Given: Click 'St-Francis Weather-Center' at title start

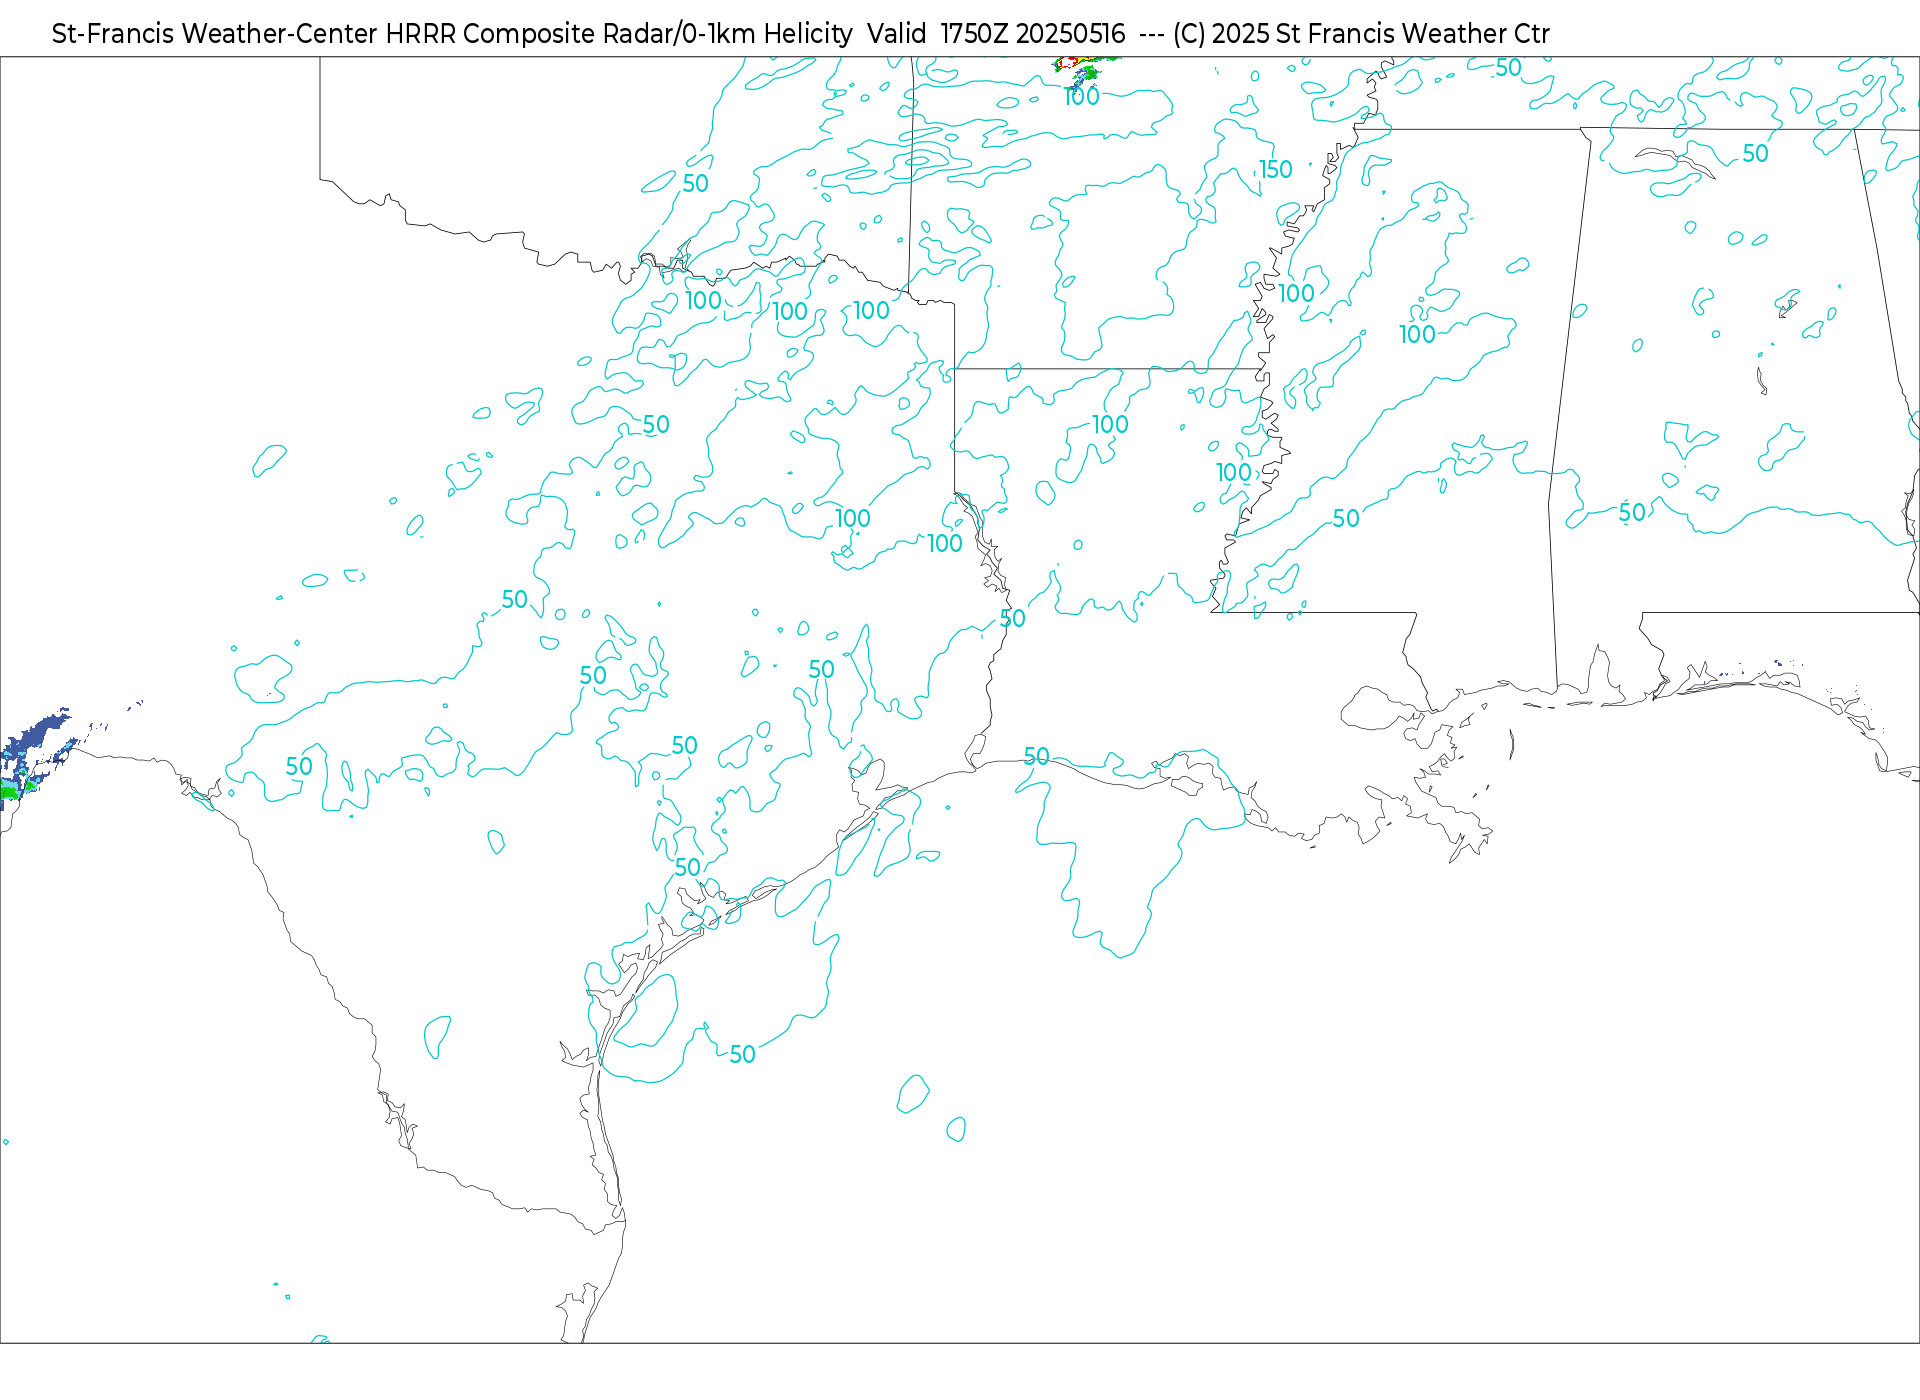Looking at the screenshot, I should pos(214,34).
